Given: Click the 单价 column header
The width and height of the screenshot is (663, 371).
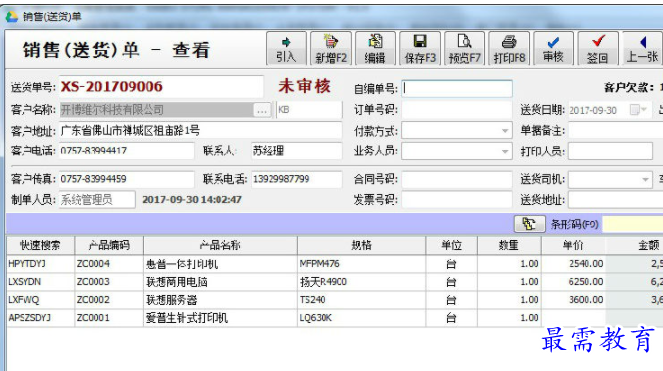Looking at the screenshot, I should click(573, 245).
